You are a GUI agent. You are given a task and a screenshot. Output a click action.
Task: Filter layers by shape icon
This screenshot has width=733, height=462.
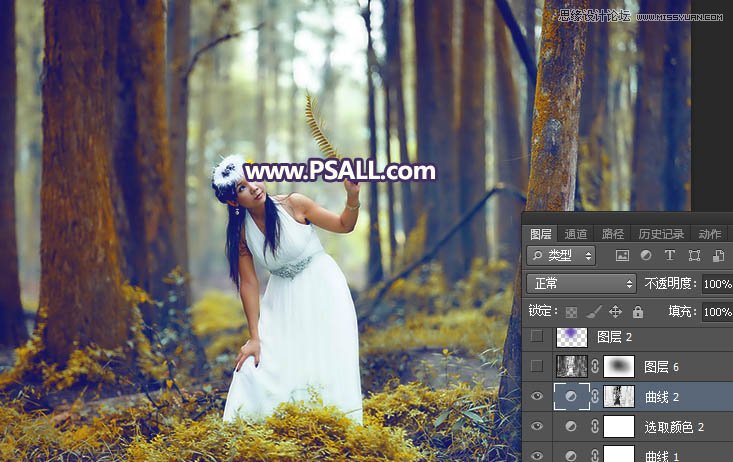click(694, 255)
